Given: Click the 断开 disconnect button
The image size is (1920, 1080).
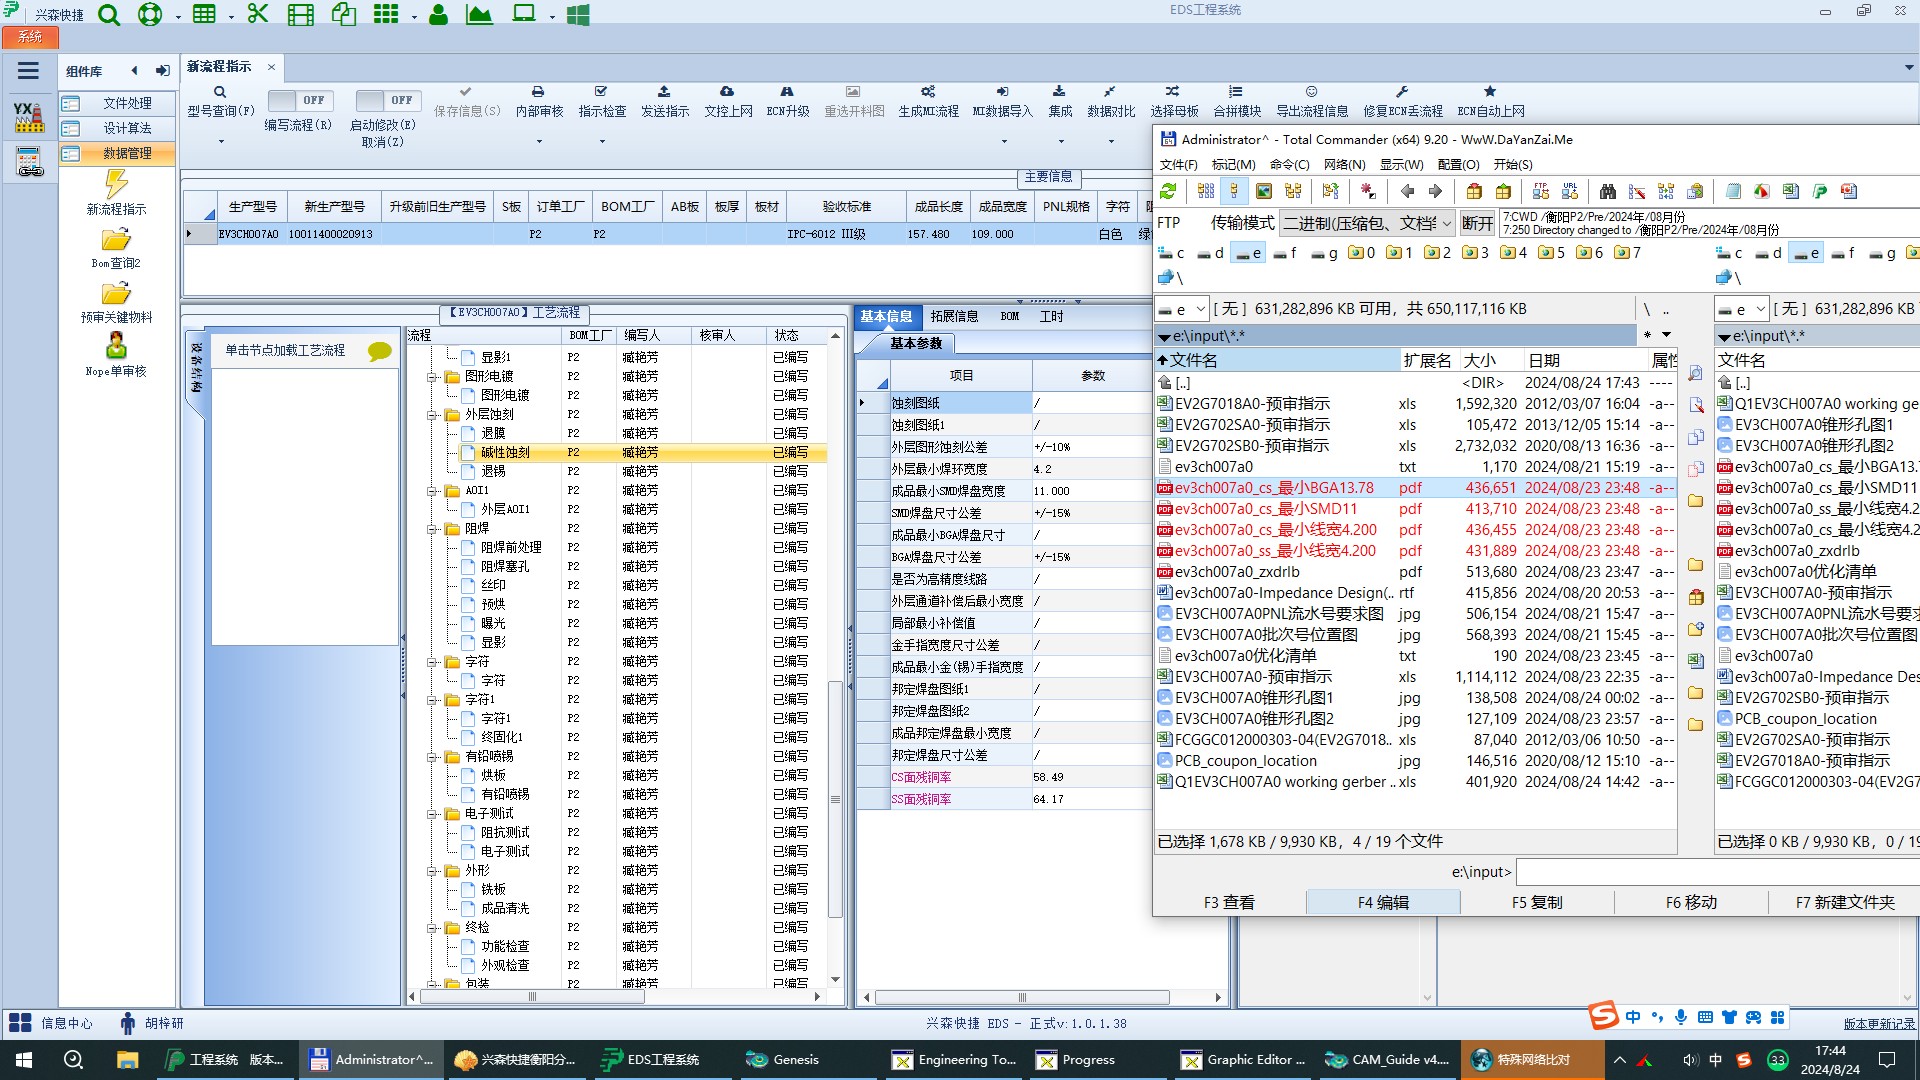Looking at the screenshot, I should (x=1476, y=223).
